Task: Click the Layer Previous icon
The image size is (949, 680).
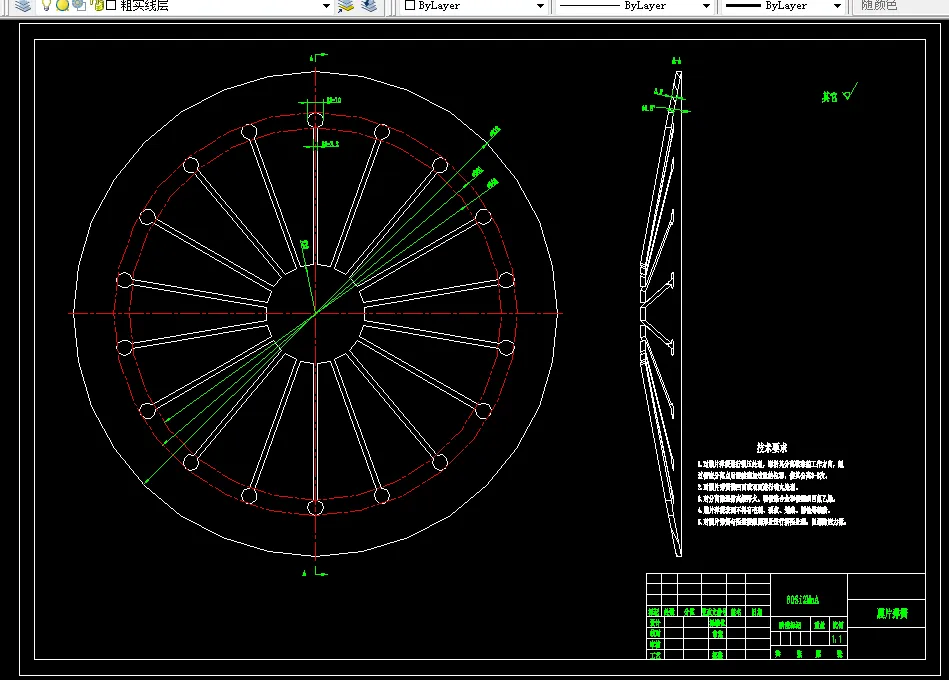Action: click(369, 5)
